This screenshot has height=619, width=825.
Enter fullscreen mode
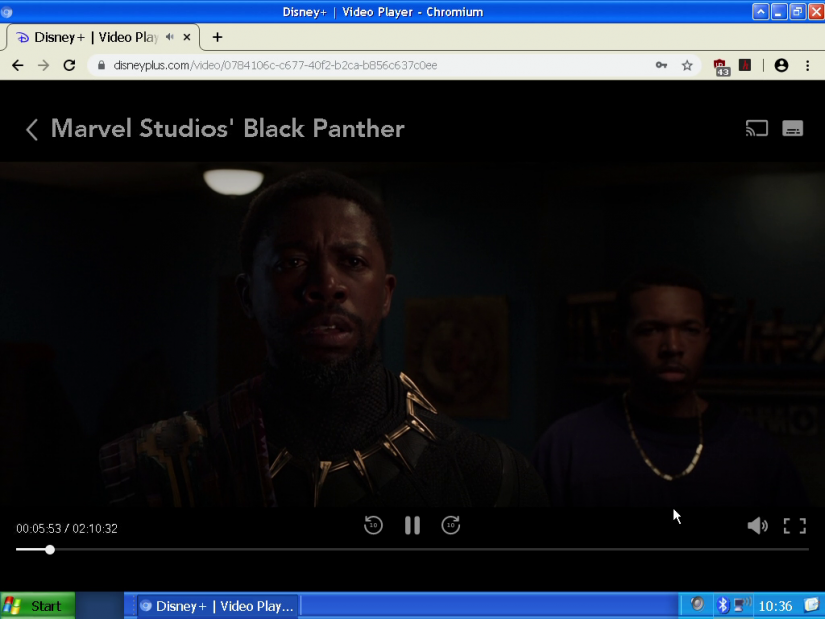click(794, 525)
